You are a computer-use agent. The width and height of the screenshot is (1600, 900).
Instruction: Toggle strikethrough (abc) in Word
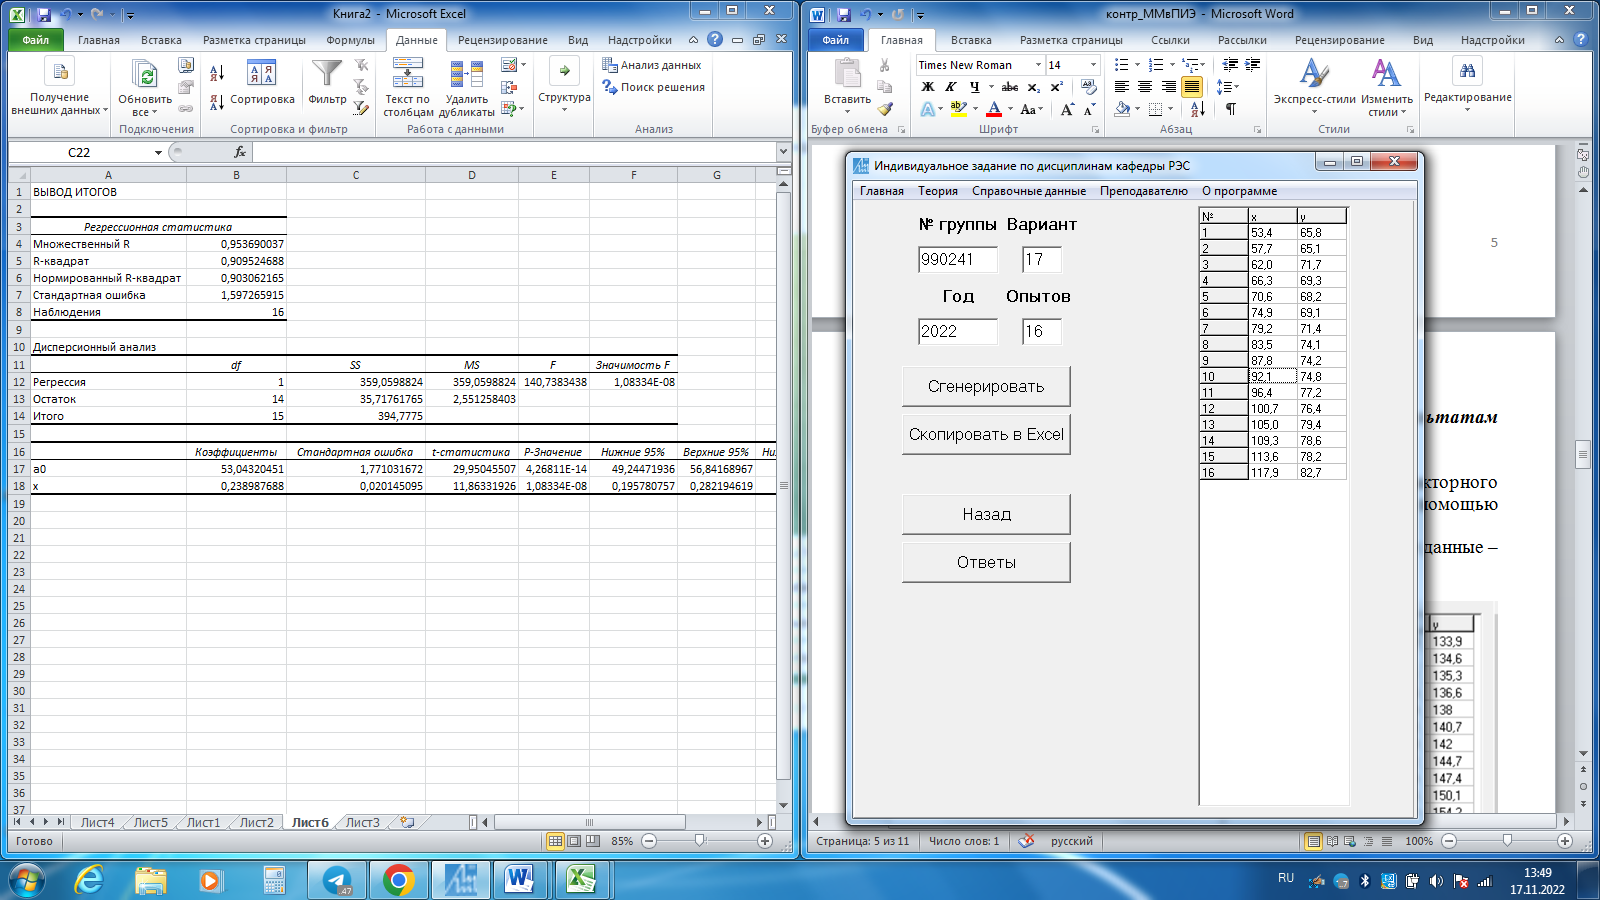(x=1010, y=87)
